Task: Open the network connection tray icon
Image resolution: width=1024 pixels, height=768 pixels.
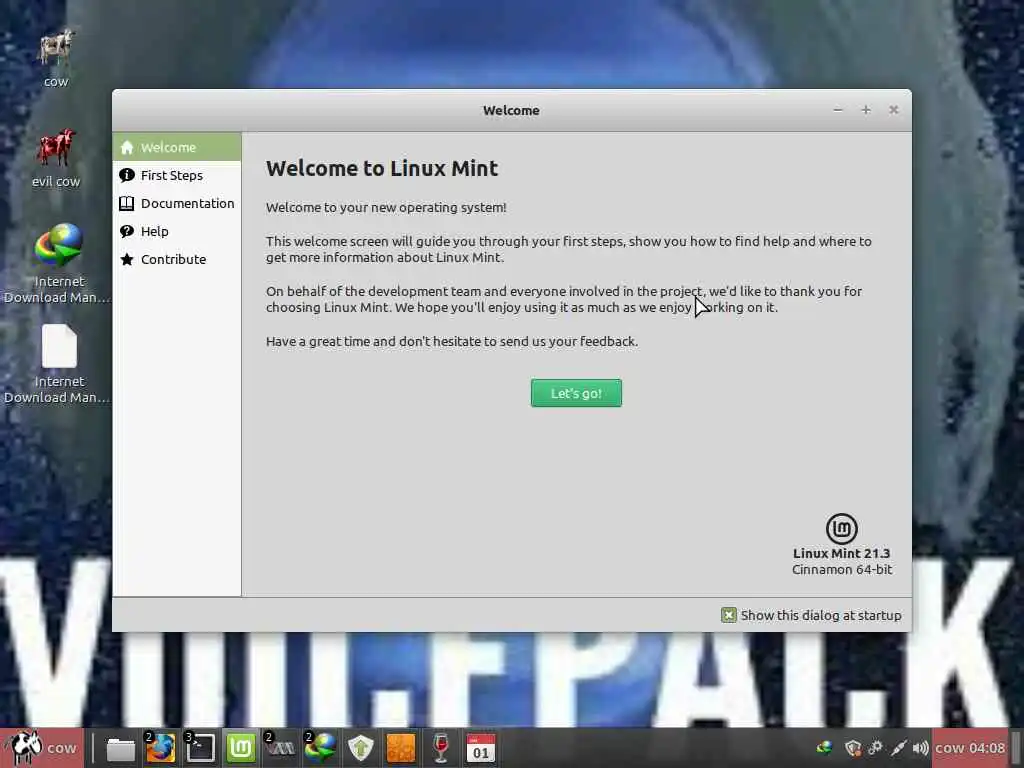Action: (x=898, y=748)
